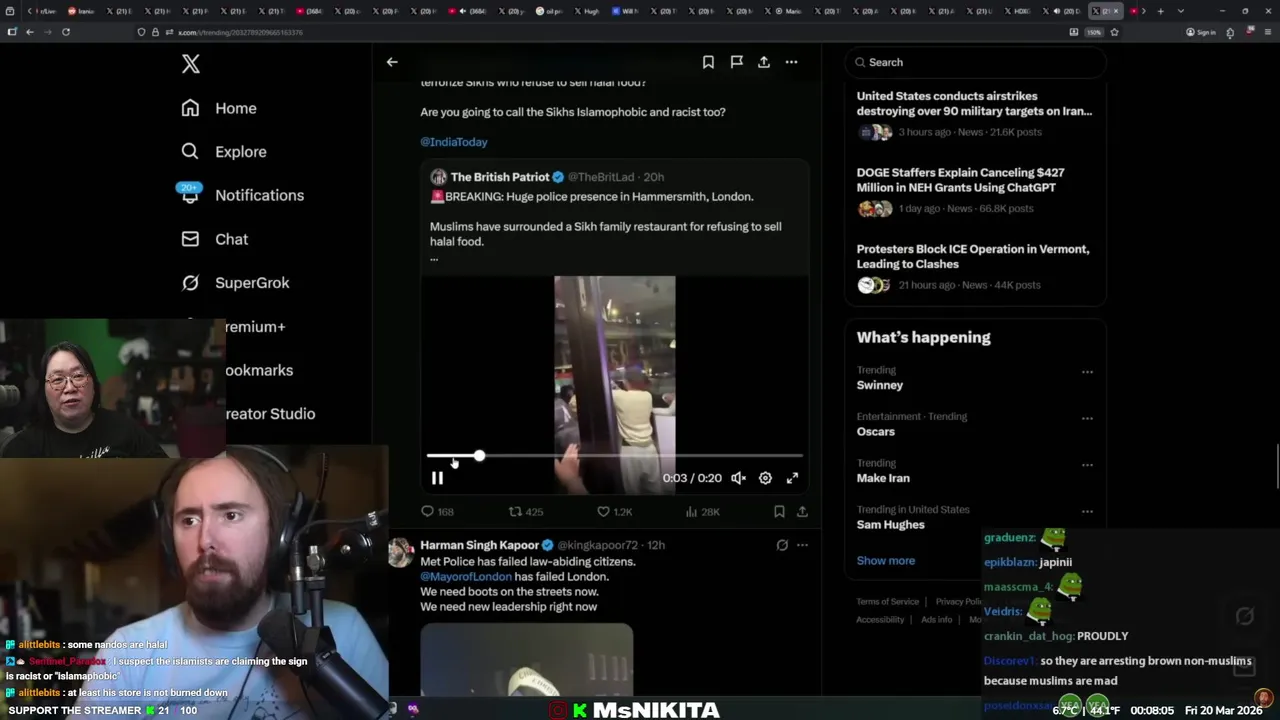Open the Swinney trending topic
The image size is (1280, 720).
pos(880,385)
